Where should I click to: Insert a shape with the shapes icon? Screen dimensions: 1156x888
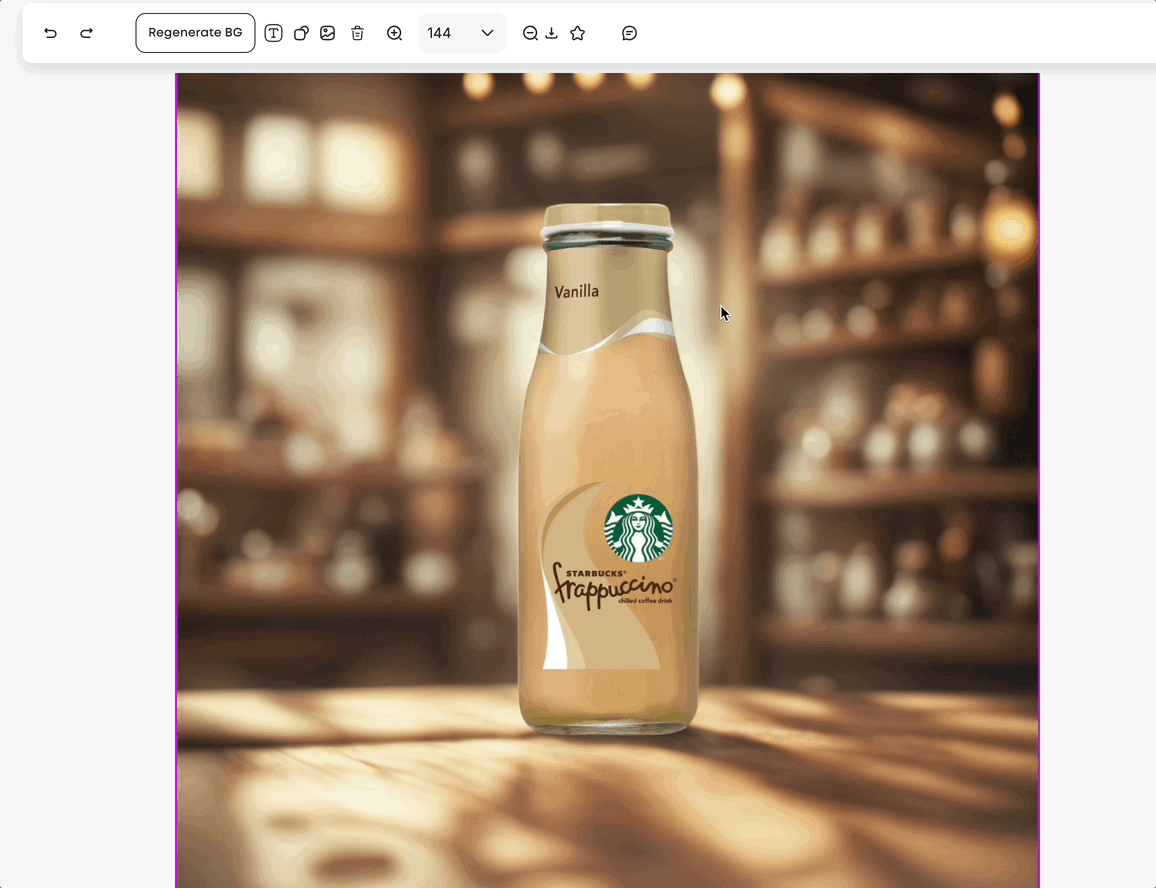point(301,33)
